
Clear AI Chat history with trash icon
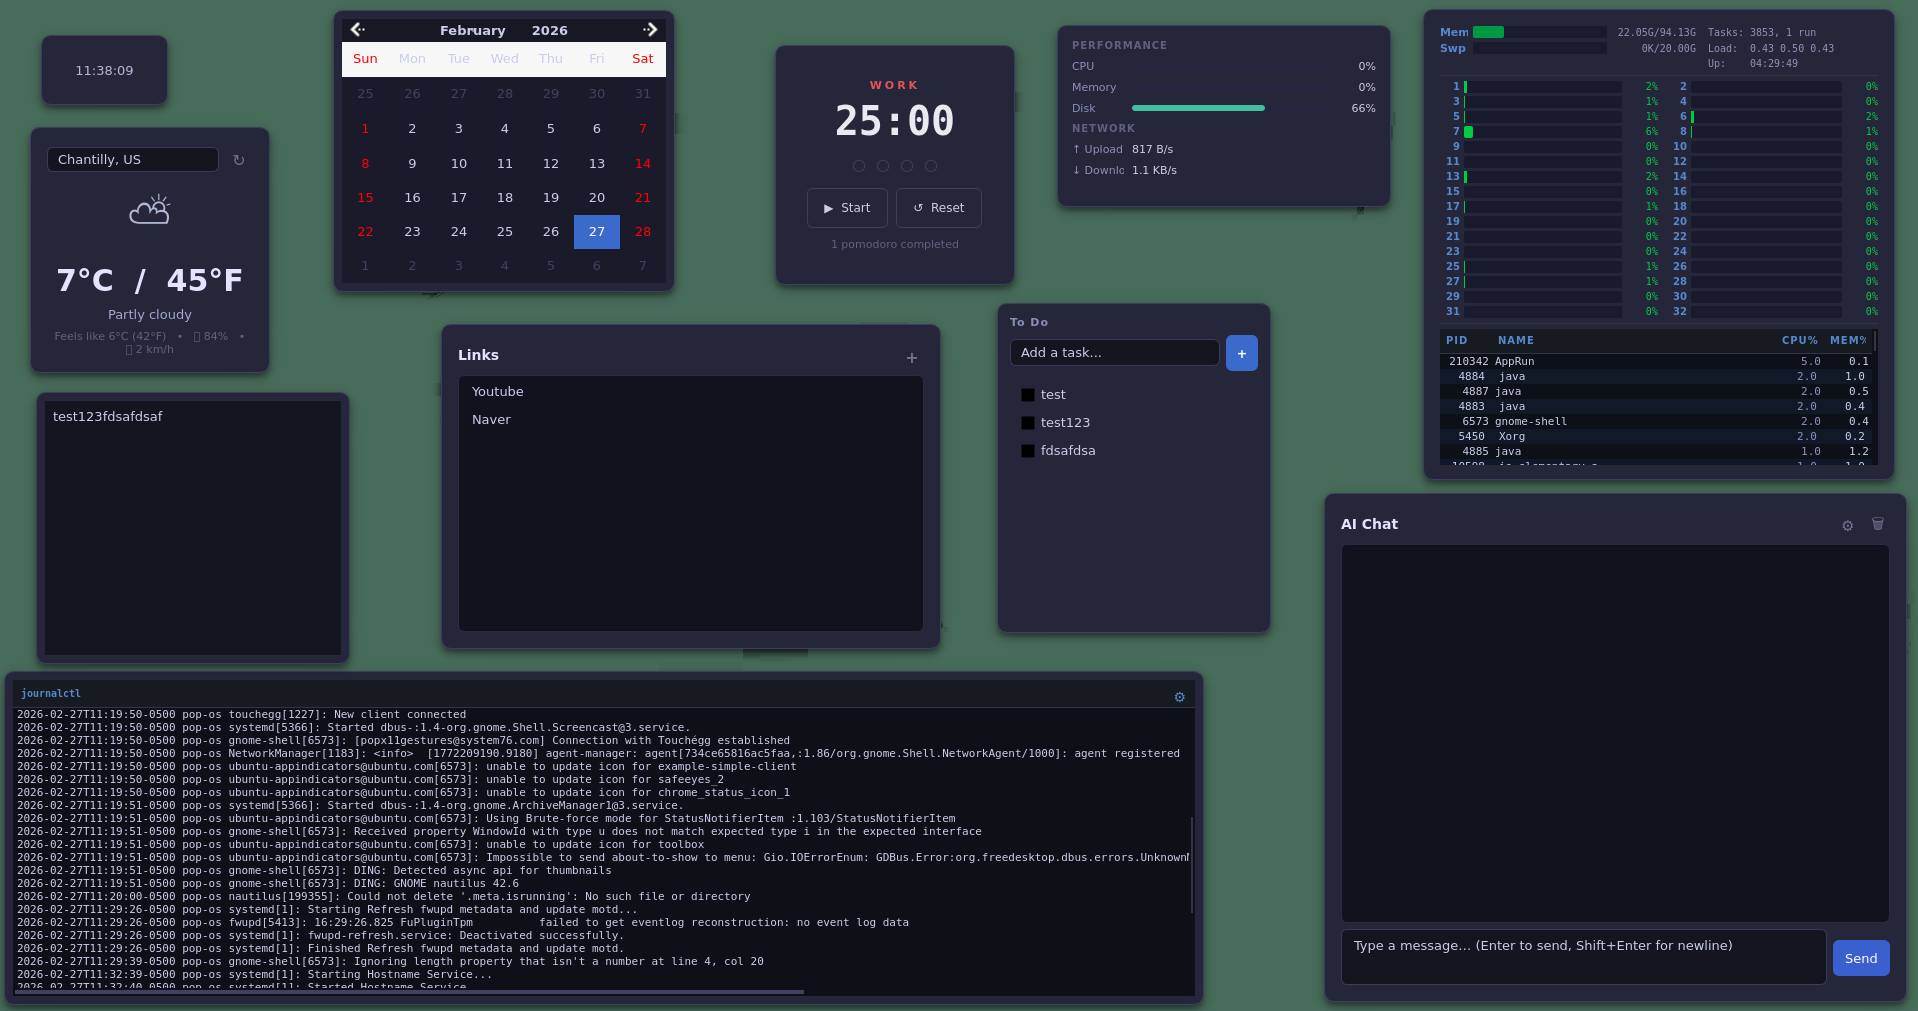[1878, 524]
